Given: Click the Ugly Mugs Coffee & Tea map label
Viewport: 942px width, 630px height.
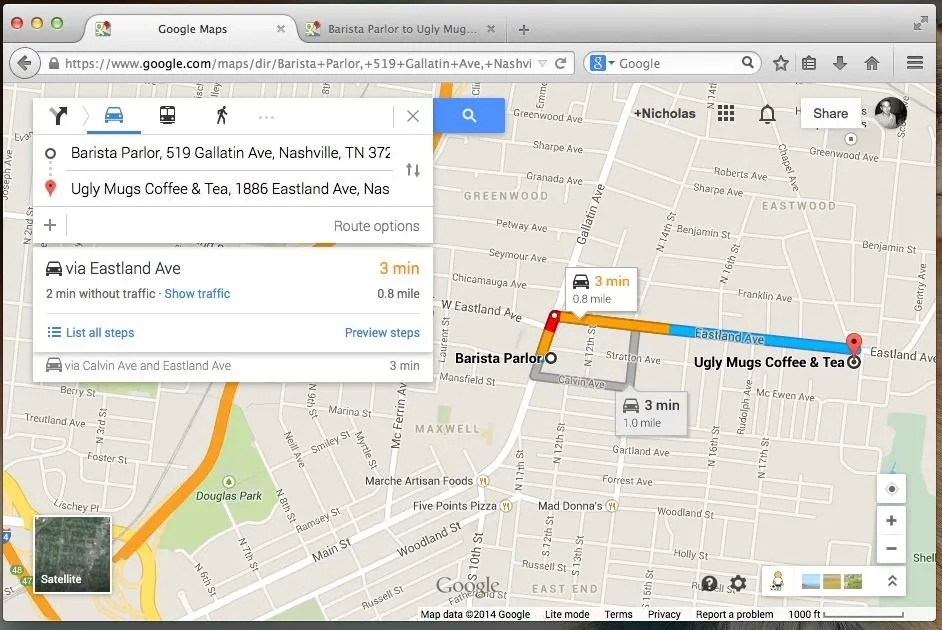Looking at the screenshot, I should pyautogui.click(x=769, y=362).
